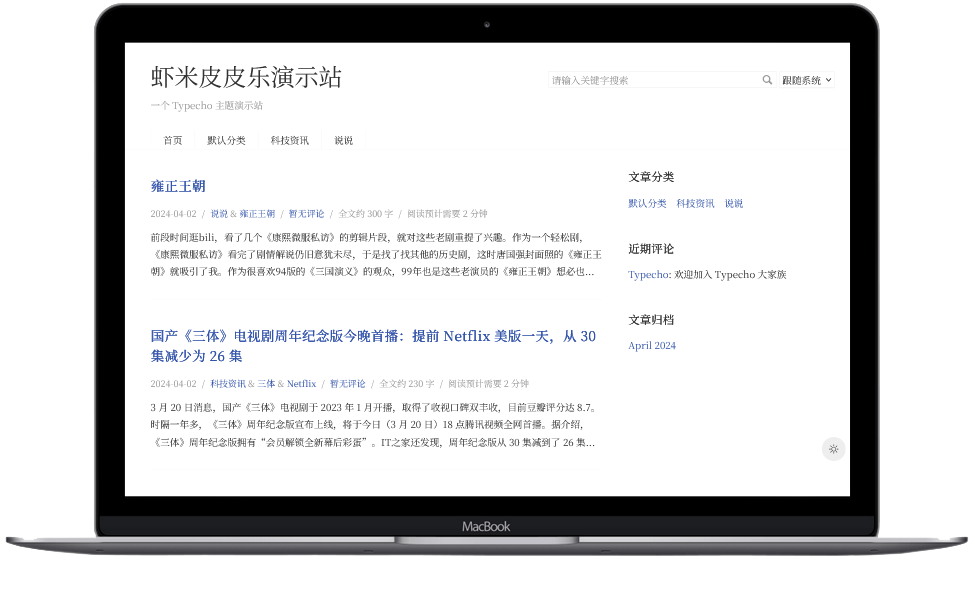Click the Typecho commenter link in 近期评论
Viewport: 975px width, 609px height.
click(646, 274)
